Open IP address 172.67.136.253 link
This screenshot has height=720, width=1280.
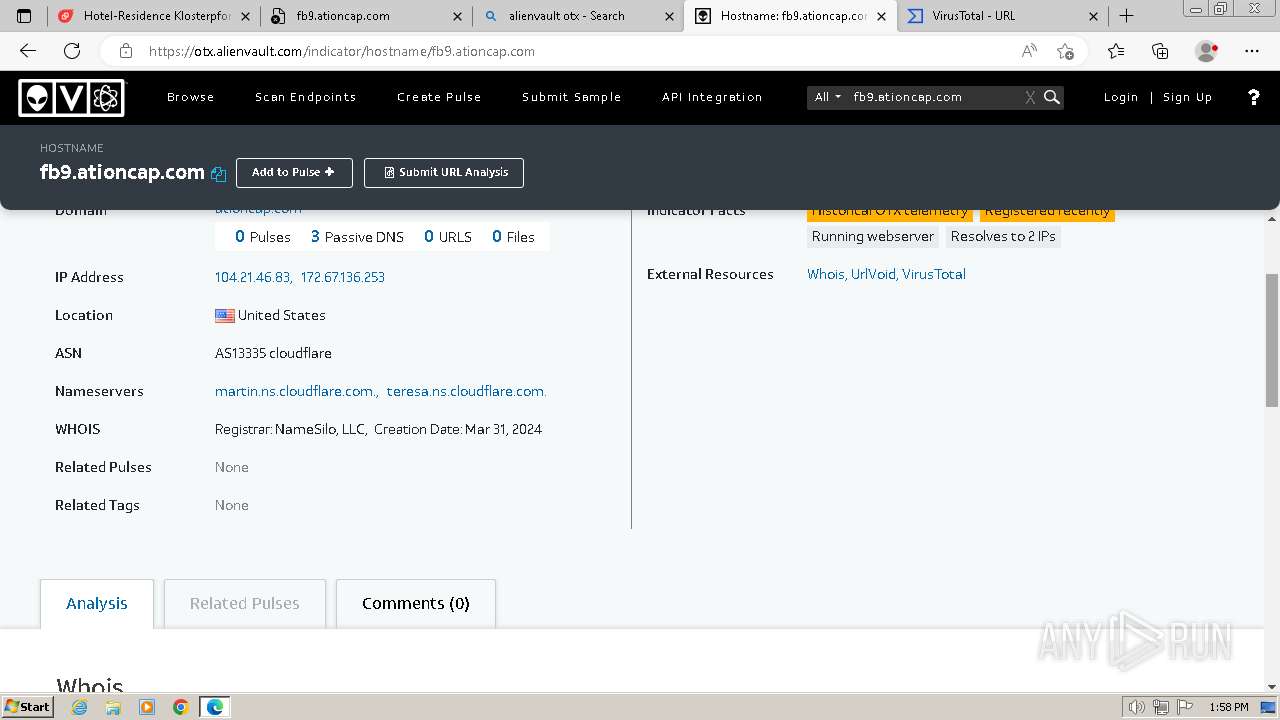point(343,277)
